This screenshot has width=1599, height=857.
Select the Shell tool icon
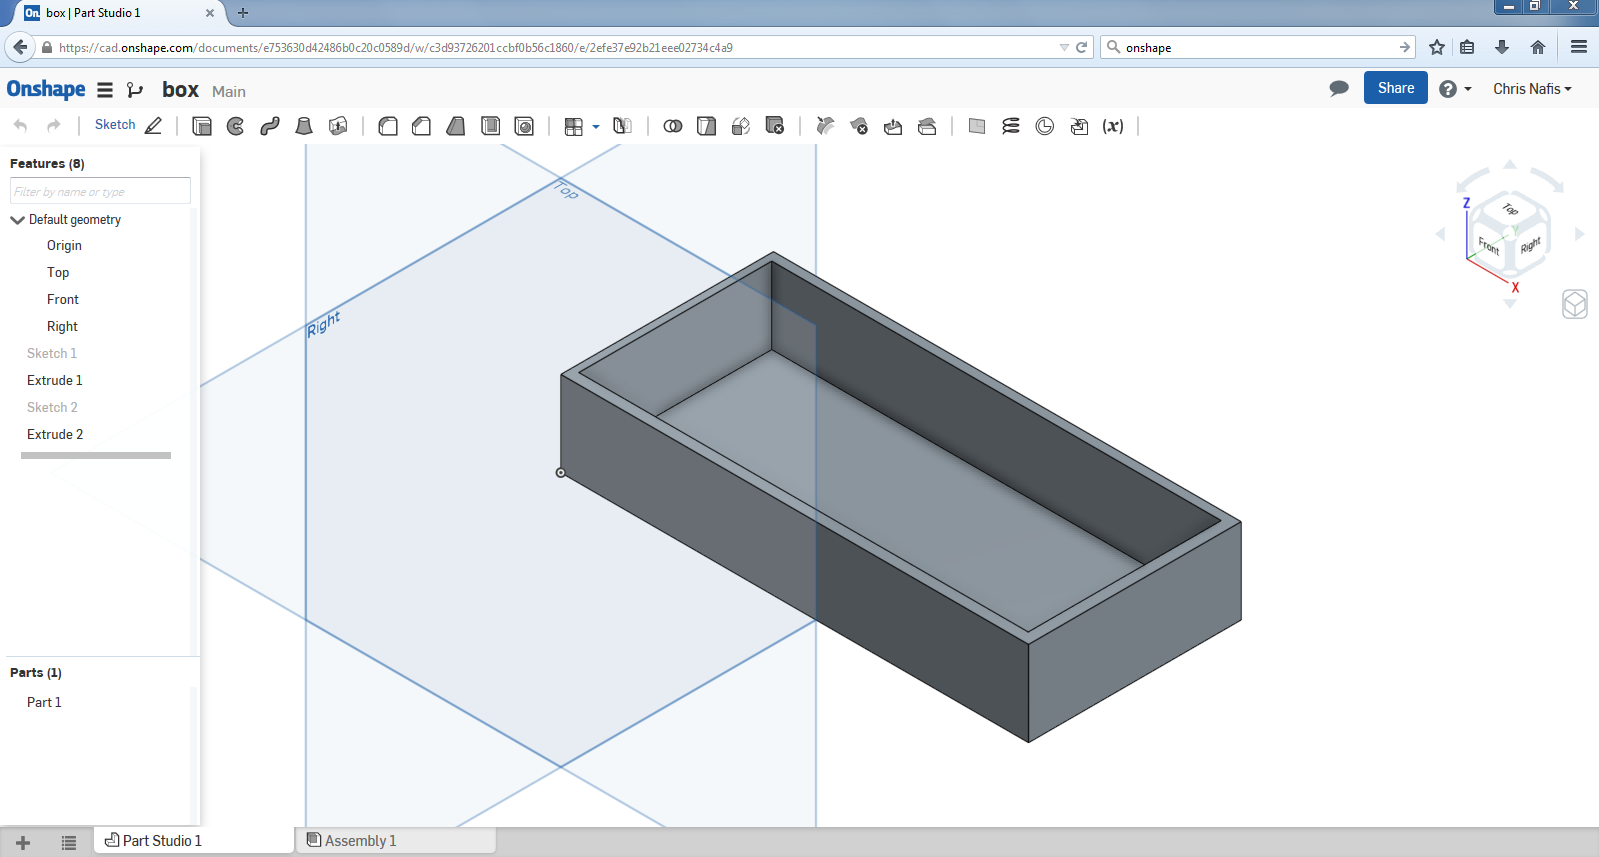click(x=490, y=126)
